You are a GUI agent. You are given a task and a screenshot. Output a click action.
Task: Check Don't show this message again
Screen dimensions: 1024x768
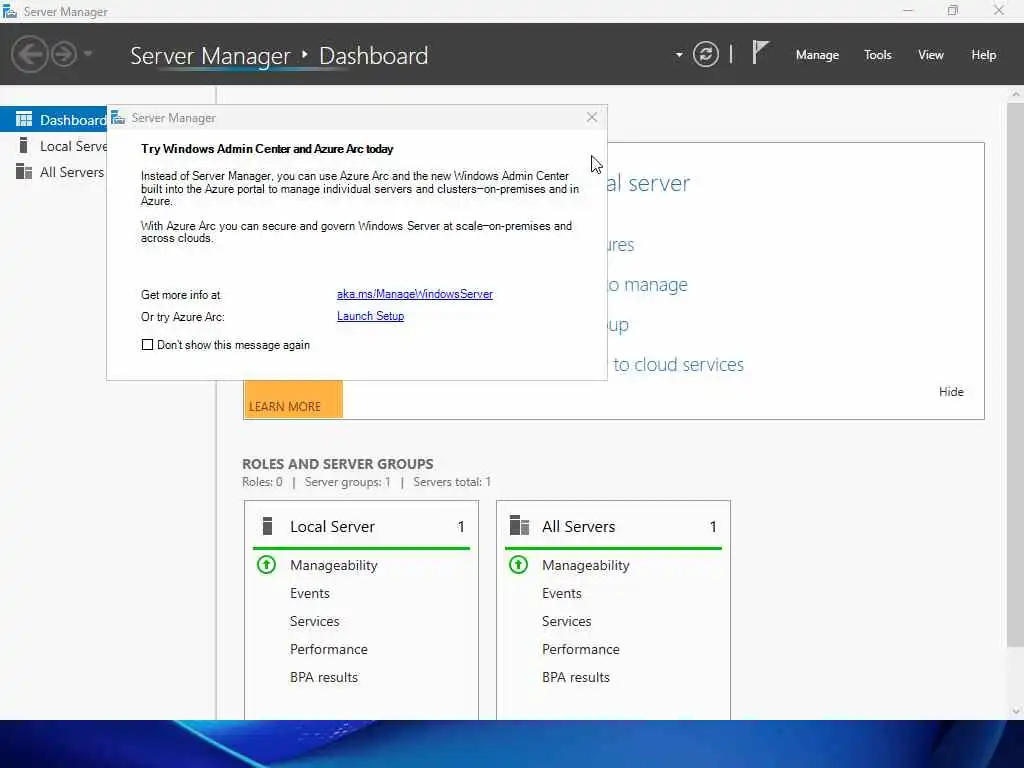coord(148,345)
